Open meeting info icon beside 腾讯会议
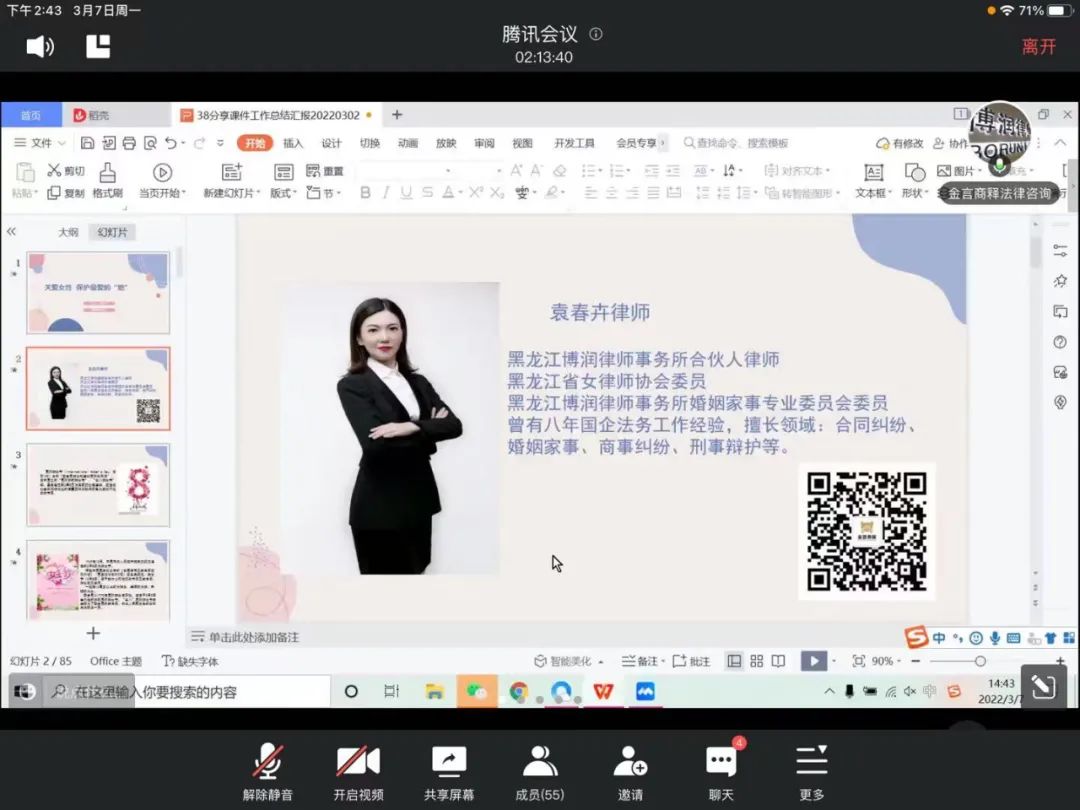The width and height of the screenshot is (1080, 810). (x=596, y=34)
